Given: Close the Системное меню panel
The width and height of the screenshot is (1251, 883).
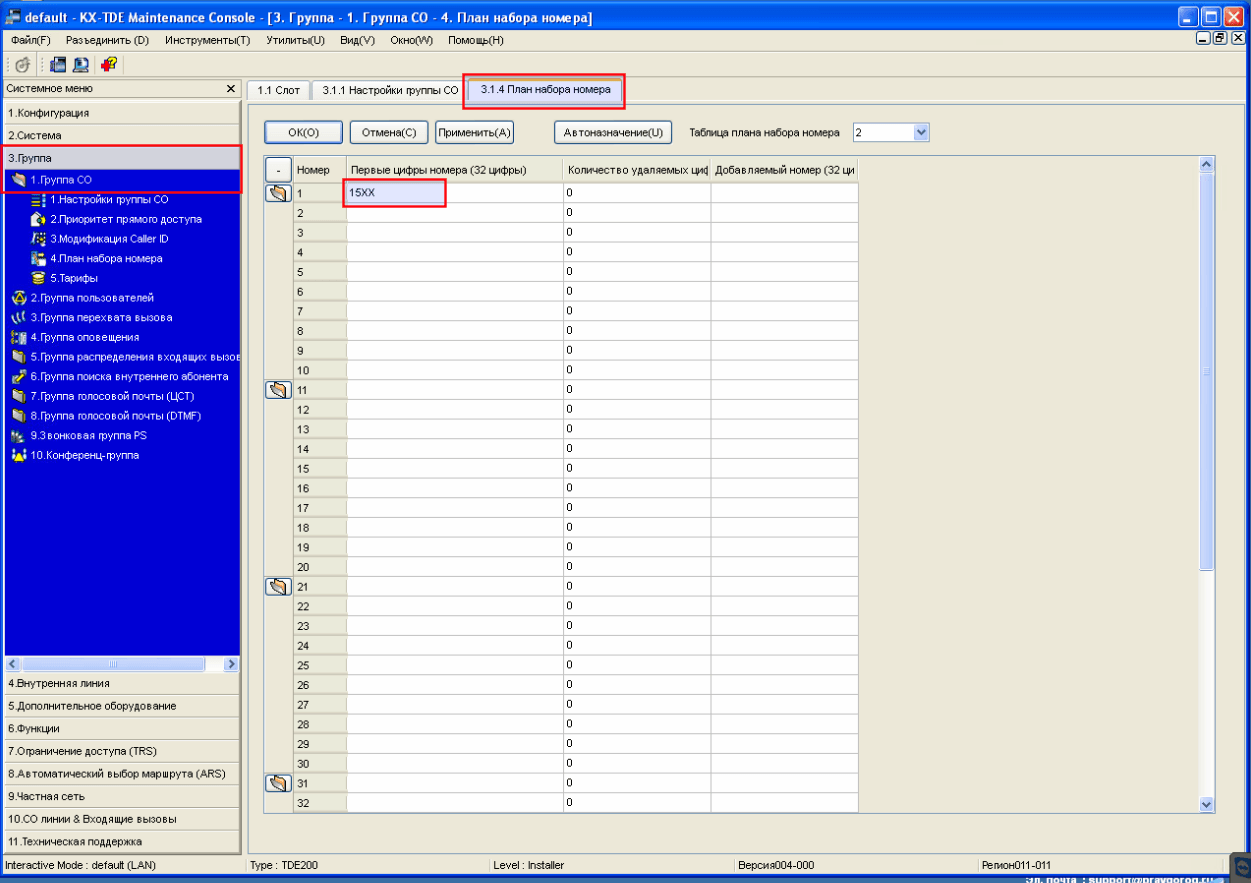Looking at the screenshot, I should point(231,89).
